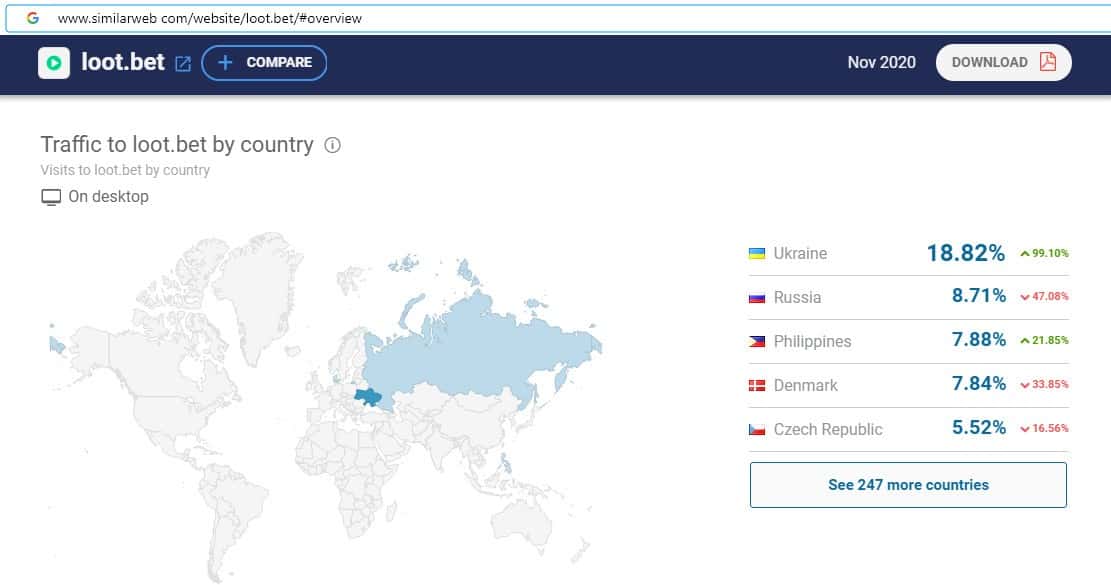Click Traffic to loot.bet by country heading
The width and height of the screenshot is (1111, 585).
[x=177, y=144]
